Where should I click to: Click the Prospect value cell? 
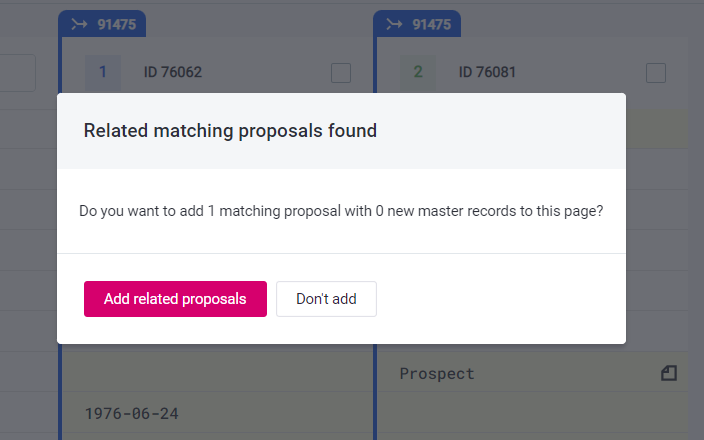(437, 373)
